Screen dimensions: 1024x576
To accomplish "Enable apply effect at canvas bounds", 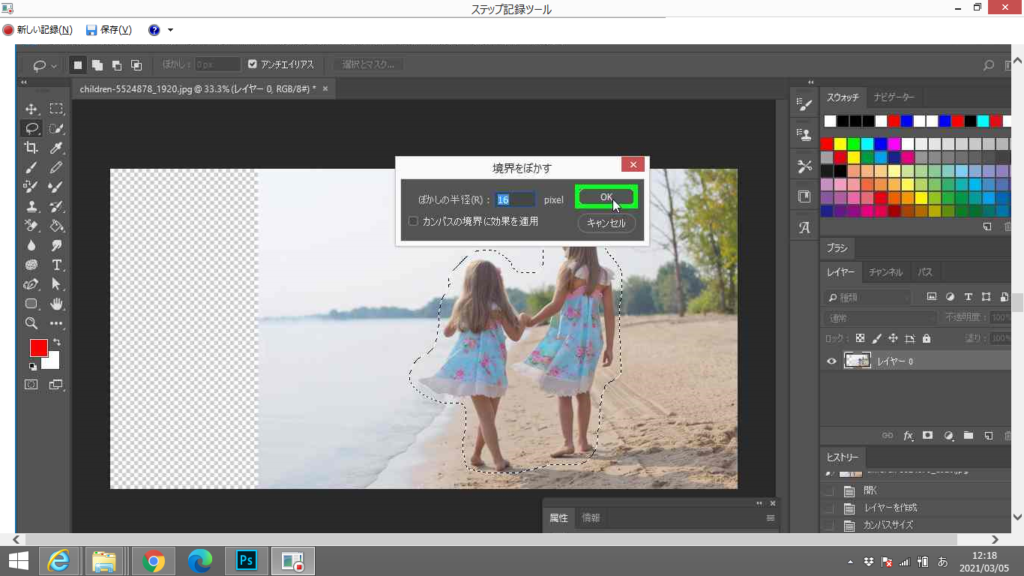I will click(413, 221).
